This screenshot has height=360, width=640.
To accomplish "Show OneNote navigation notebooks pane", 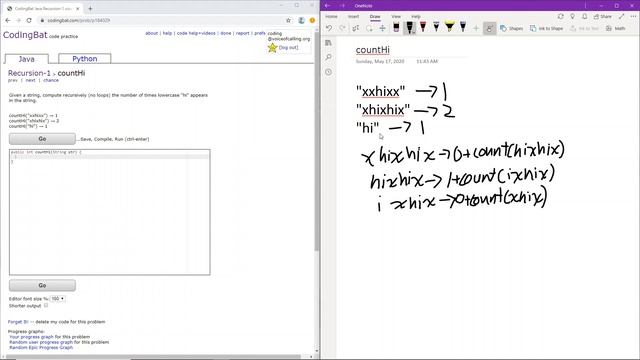I will pos(329,43).
